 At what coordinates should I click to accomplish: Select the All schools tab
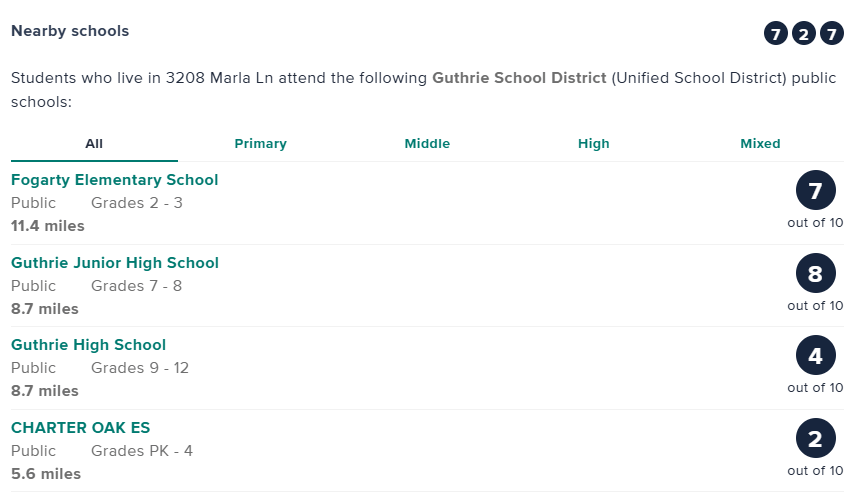coord(94,144)
